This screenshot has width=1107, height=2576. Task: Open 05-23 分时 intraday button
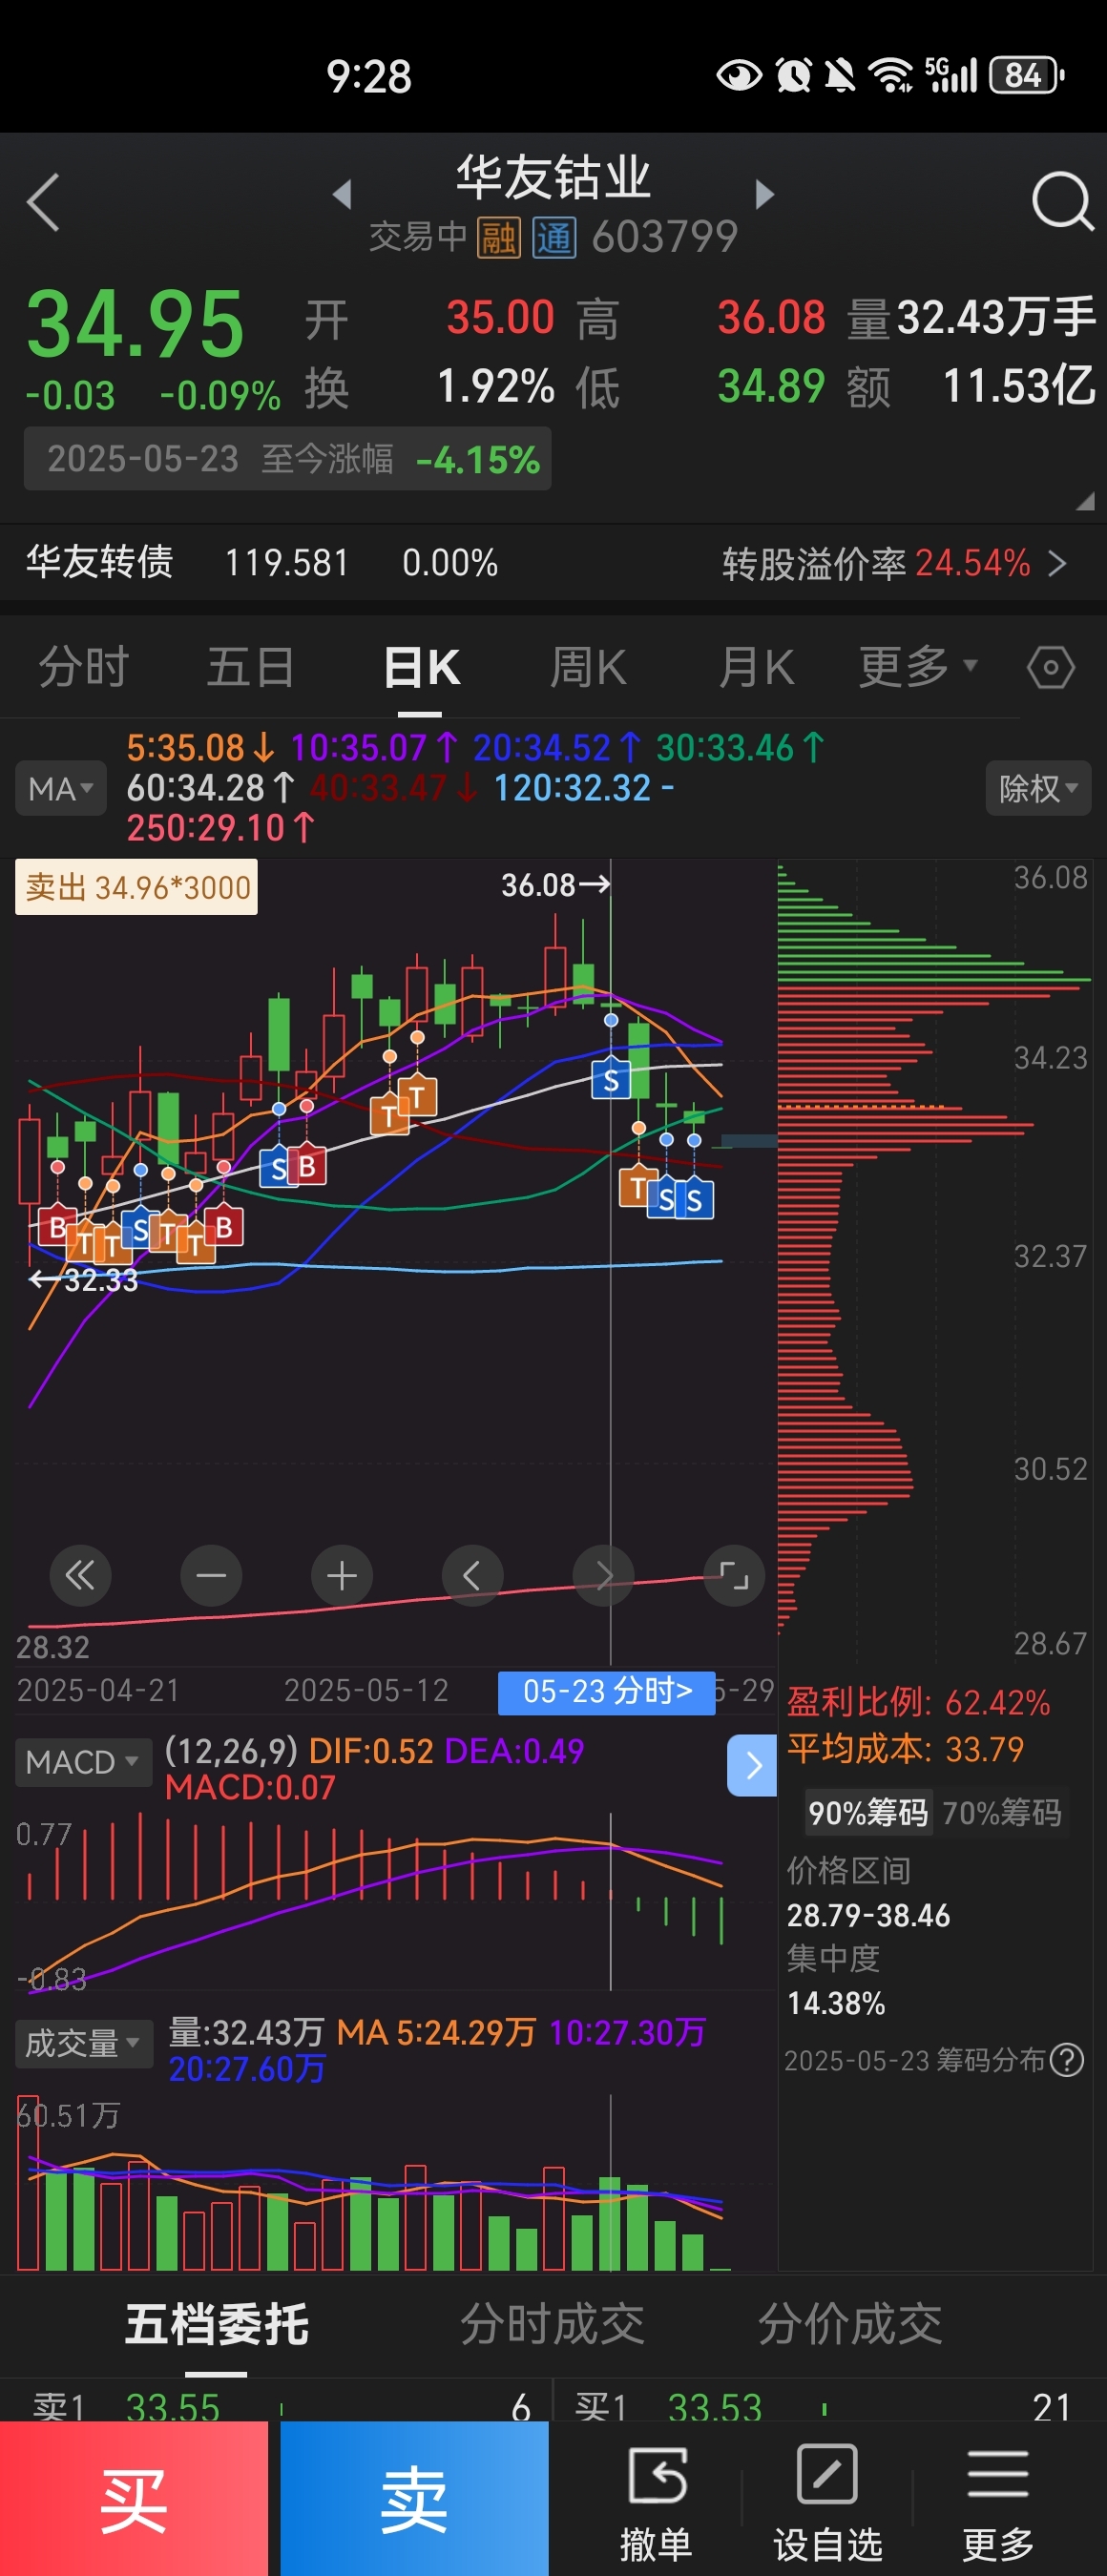pyautogui.click(x=607, y=1691)
